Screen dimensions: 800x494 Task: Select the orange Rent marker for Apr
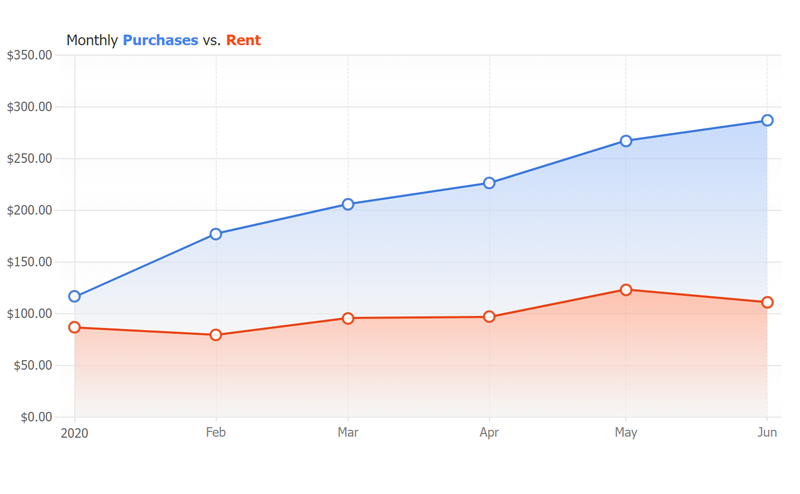click(x=489, y=317)
